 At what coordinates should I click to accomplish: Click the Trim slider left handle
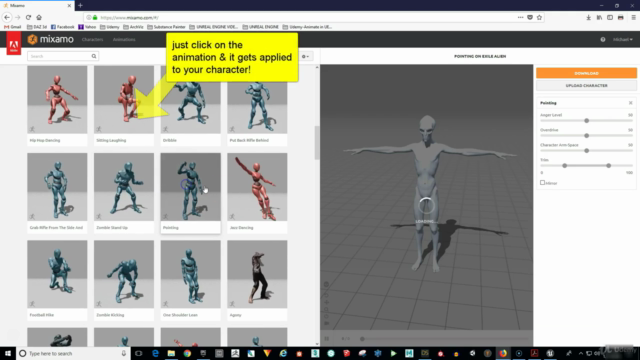point(564,166)
